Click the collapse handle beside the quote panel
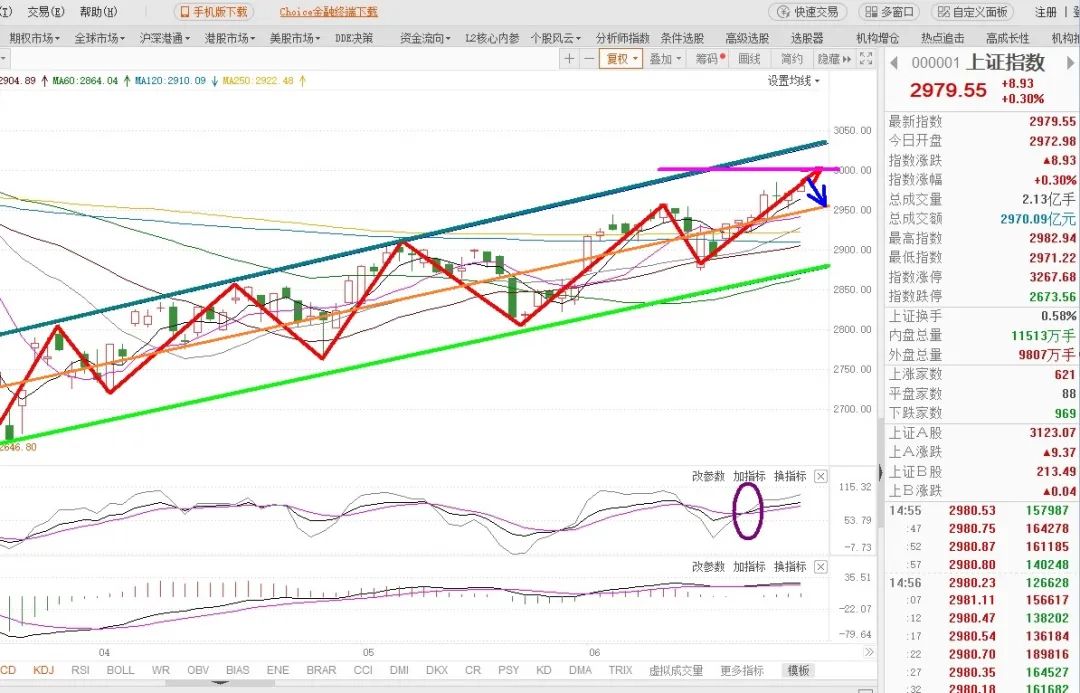The width and height of the screenshot is (1080, 693). 880,473
